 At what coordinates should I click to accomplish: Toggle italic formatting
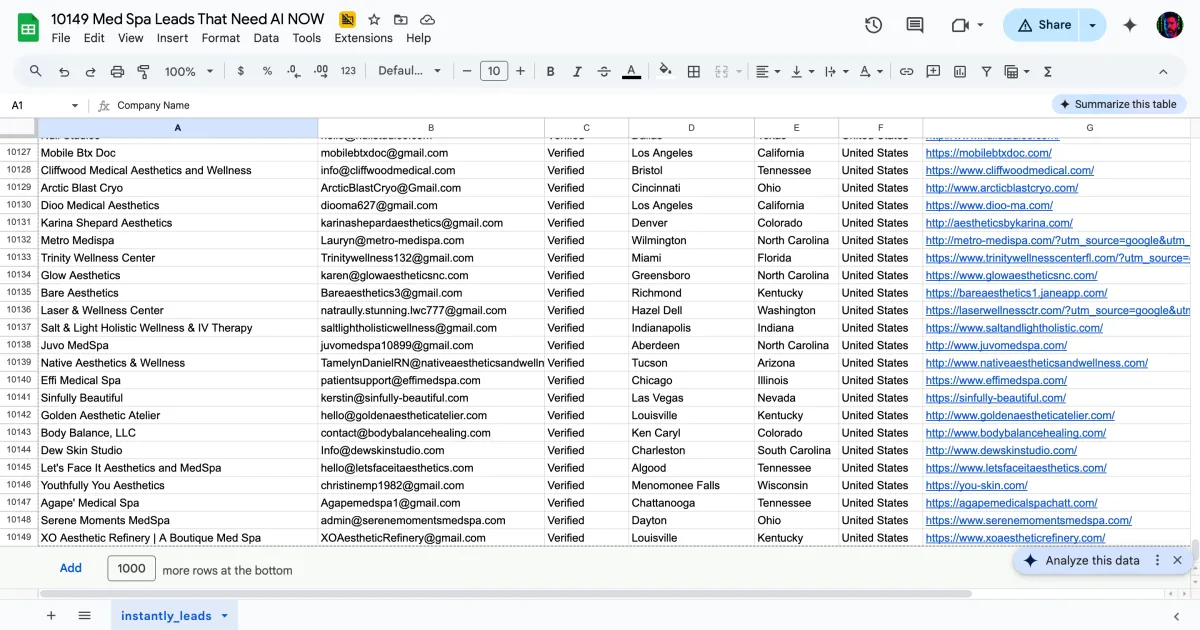pos(577,71)
